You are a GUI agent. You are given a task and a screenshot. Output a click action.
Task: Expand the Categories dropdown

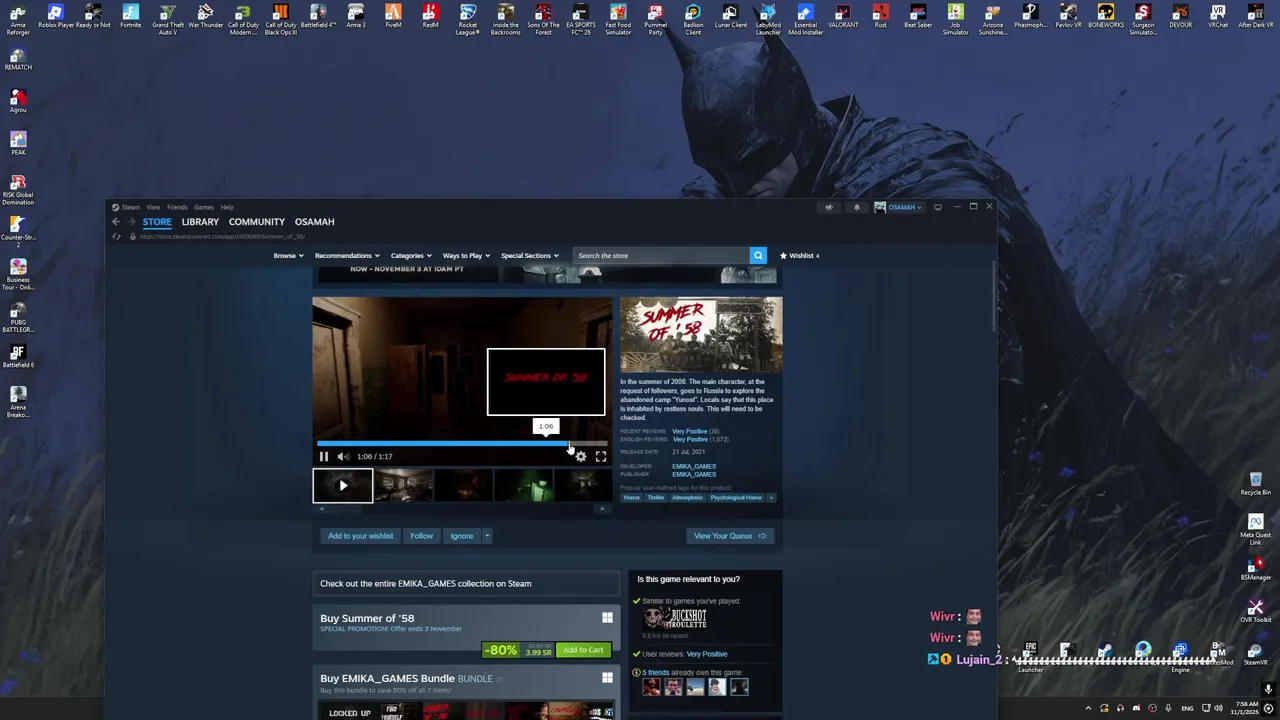(411, 255)
